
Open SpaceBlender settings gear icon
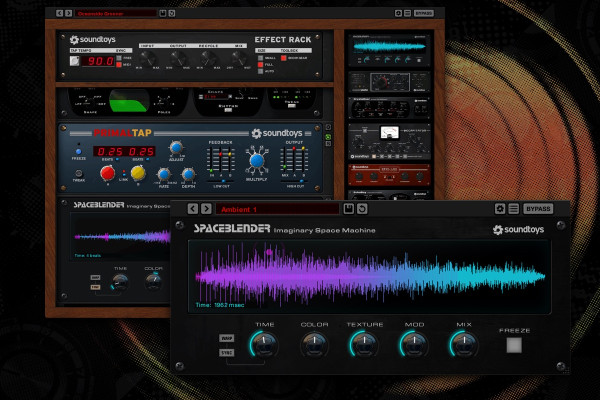tap(500, 209)
